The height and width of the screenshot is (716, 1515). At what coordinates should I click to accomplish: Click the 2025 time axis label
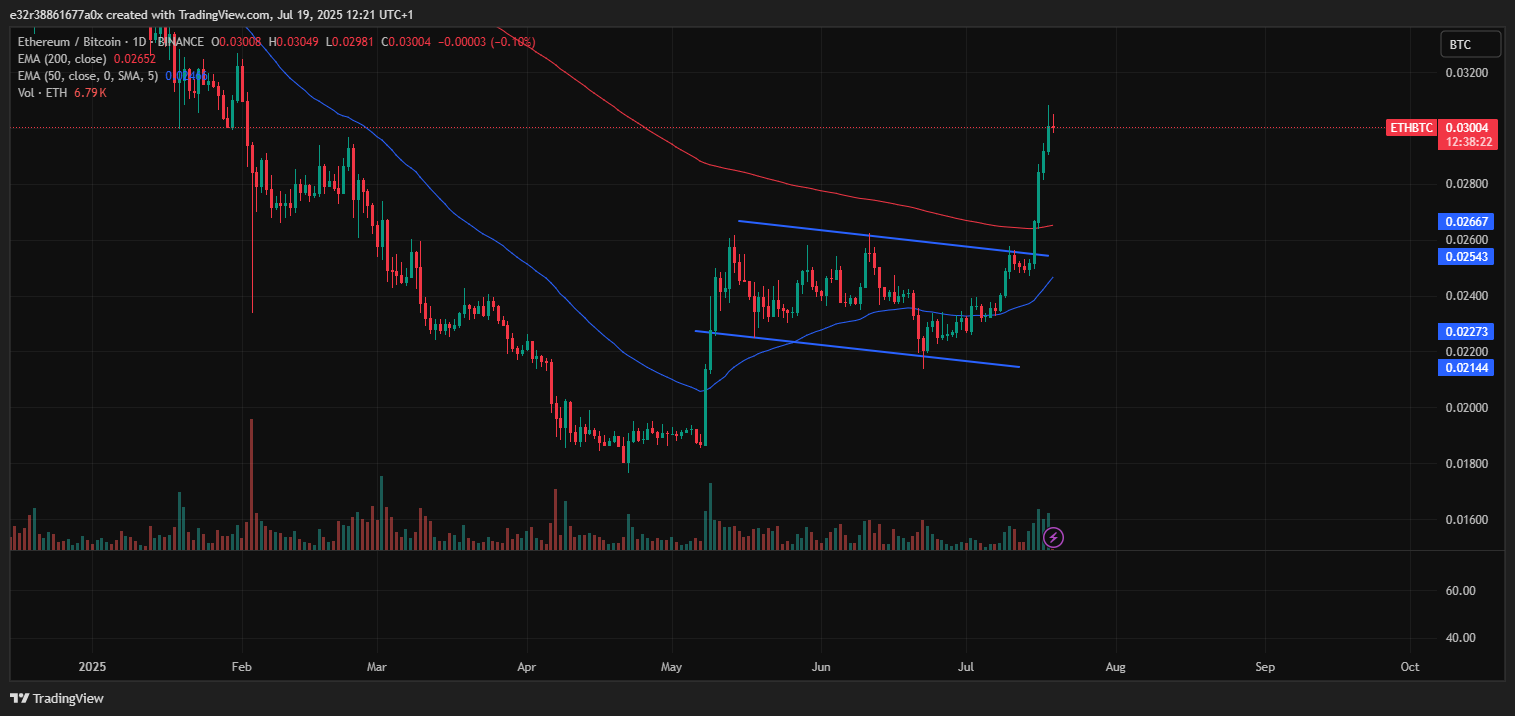click(92, 665)
